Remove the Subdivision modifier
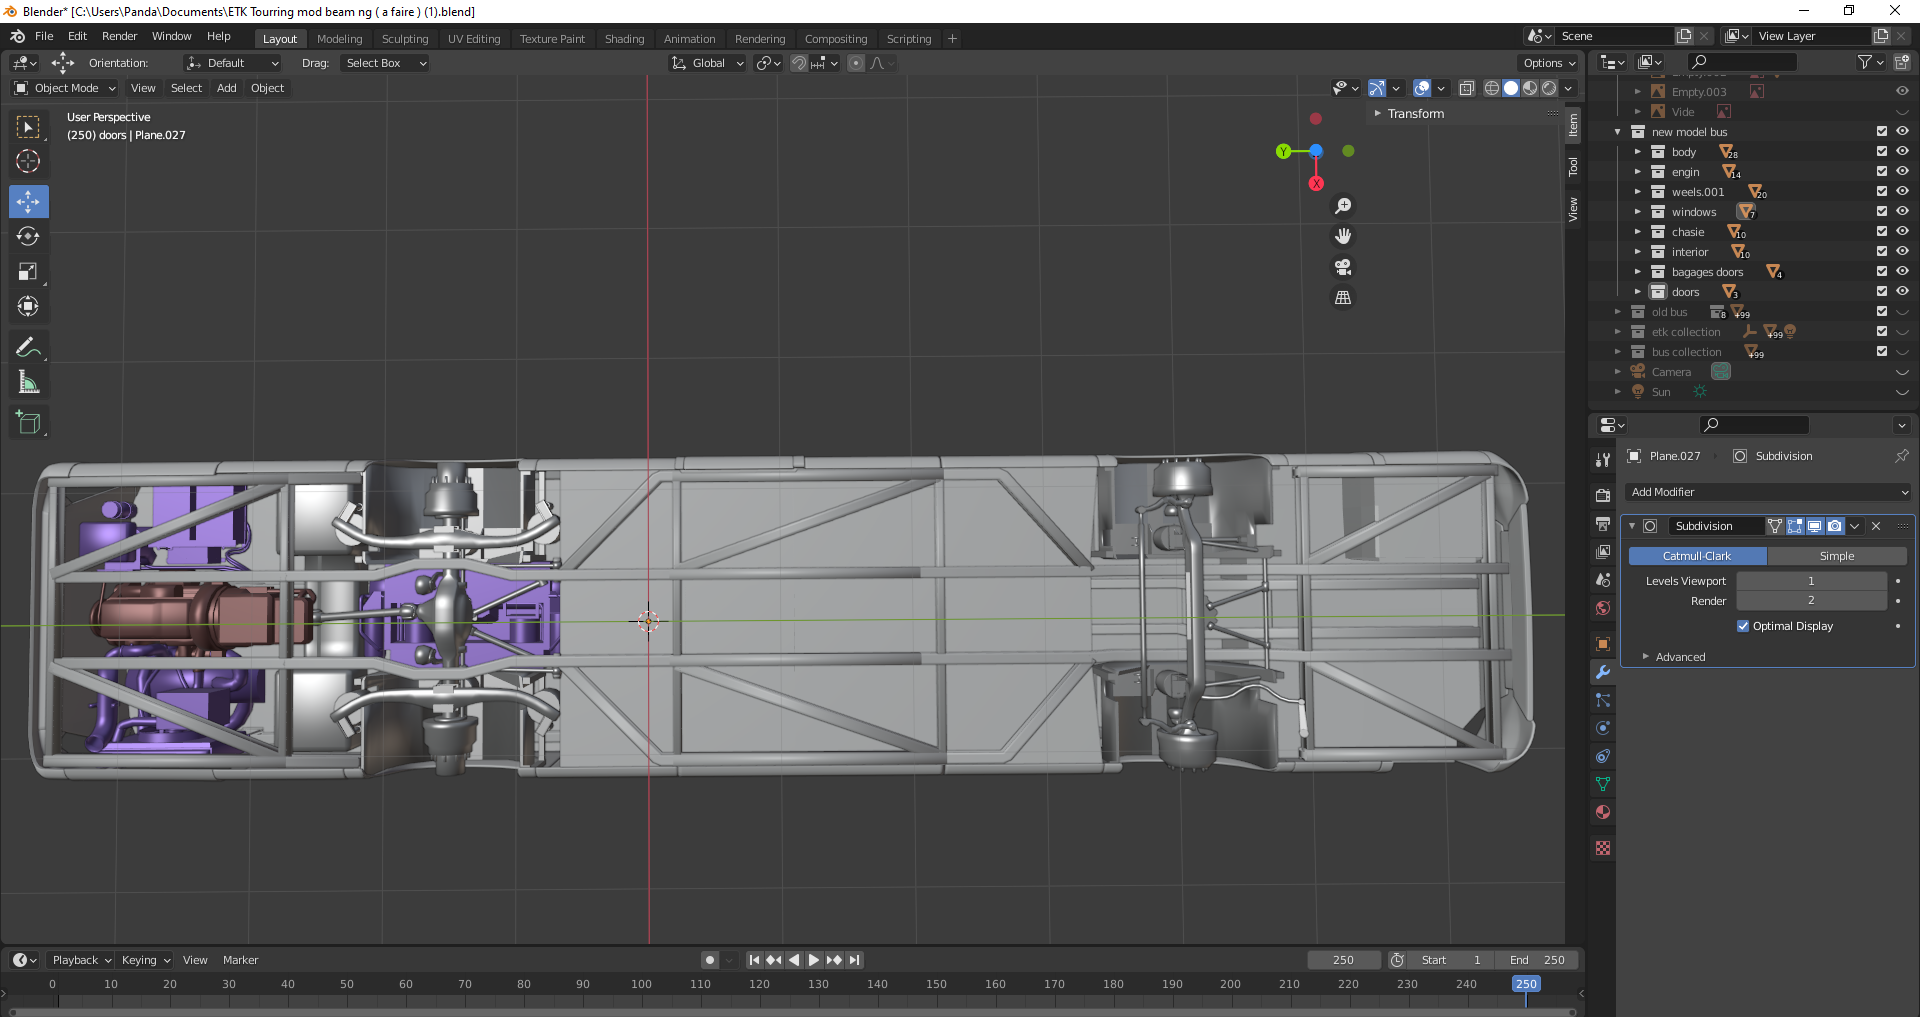1920x1017 pixels. click(x=1876, y=526)
